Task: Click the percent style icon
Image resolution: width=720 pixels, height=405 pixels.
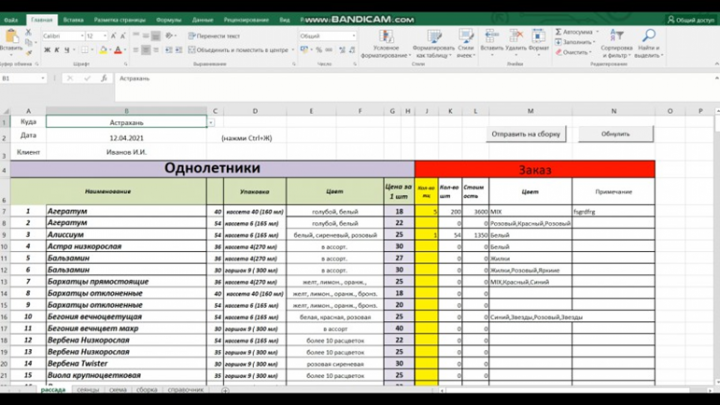Action: coord(319,50)
